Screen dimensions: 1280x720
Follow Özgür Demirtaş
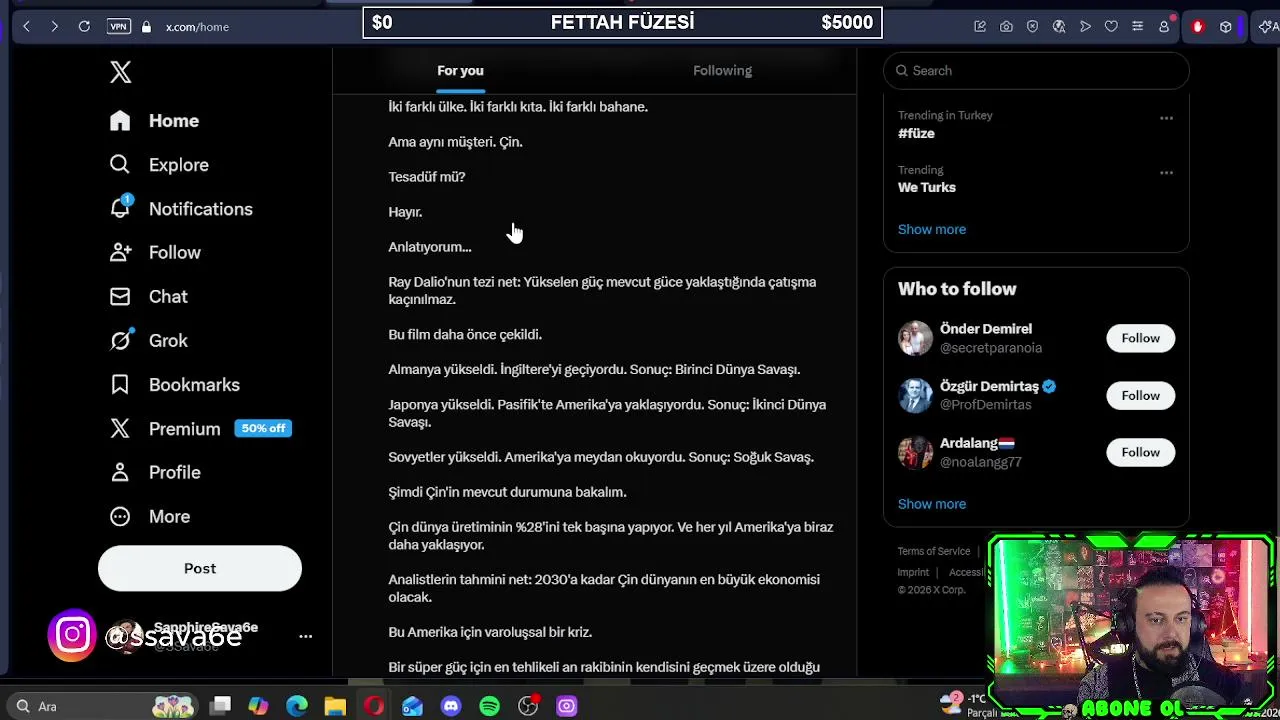1140,395
